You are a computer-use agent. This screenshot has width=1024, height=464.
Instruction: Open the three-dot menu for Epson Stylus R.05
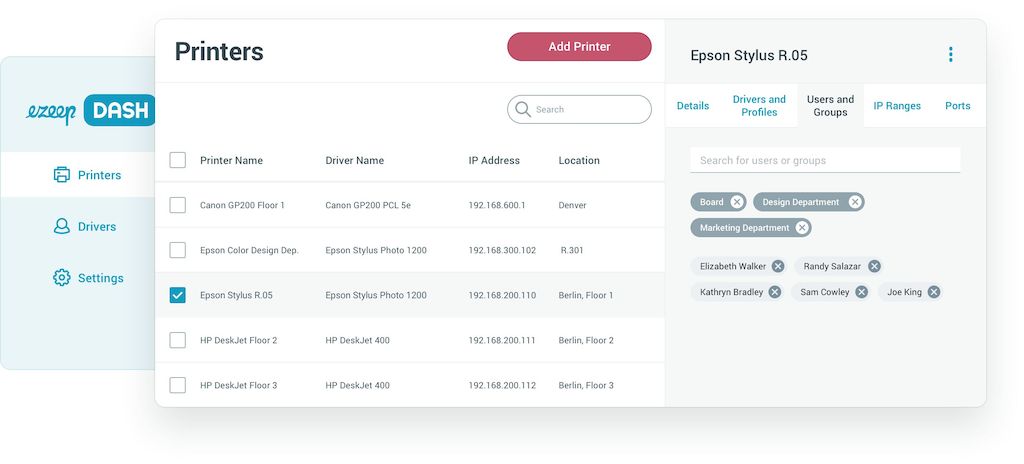(950, 55)
